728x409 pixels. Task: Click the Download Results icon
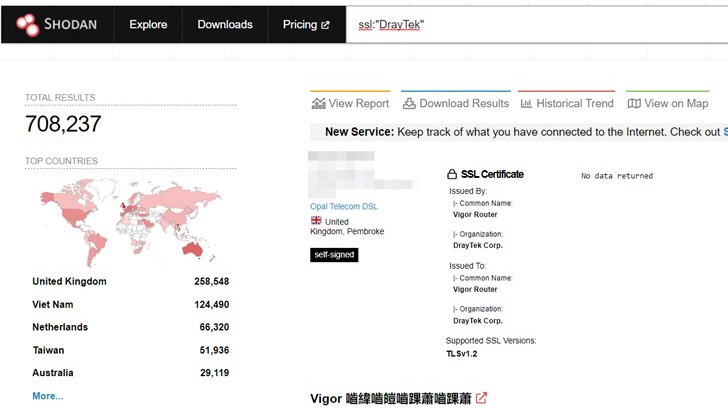(x=409, y=104)
